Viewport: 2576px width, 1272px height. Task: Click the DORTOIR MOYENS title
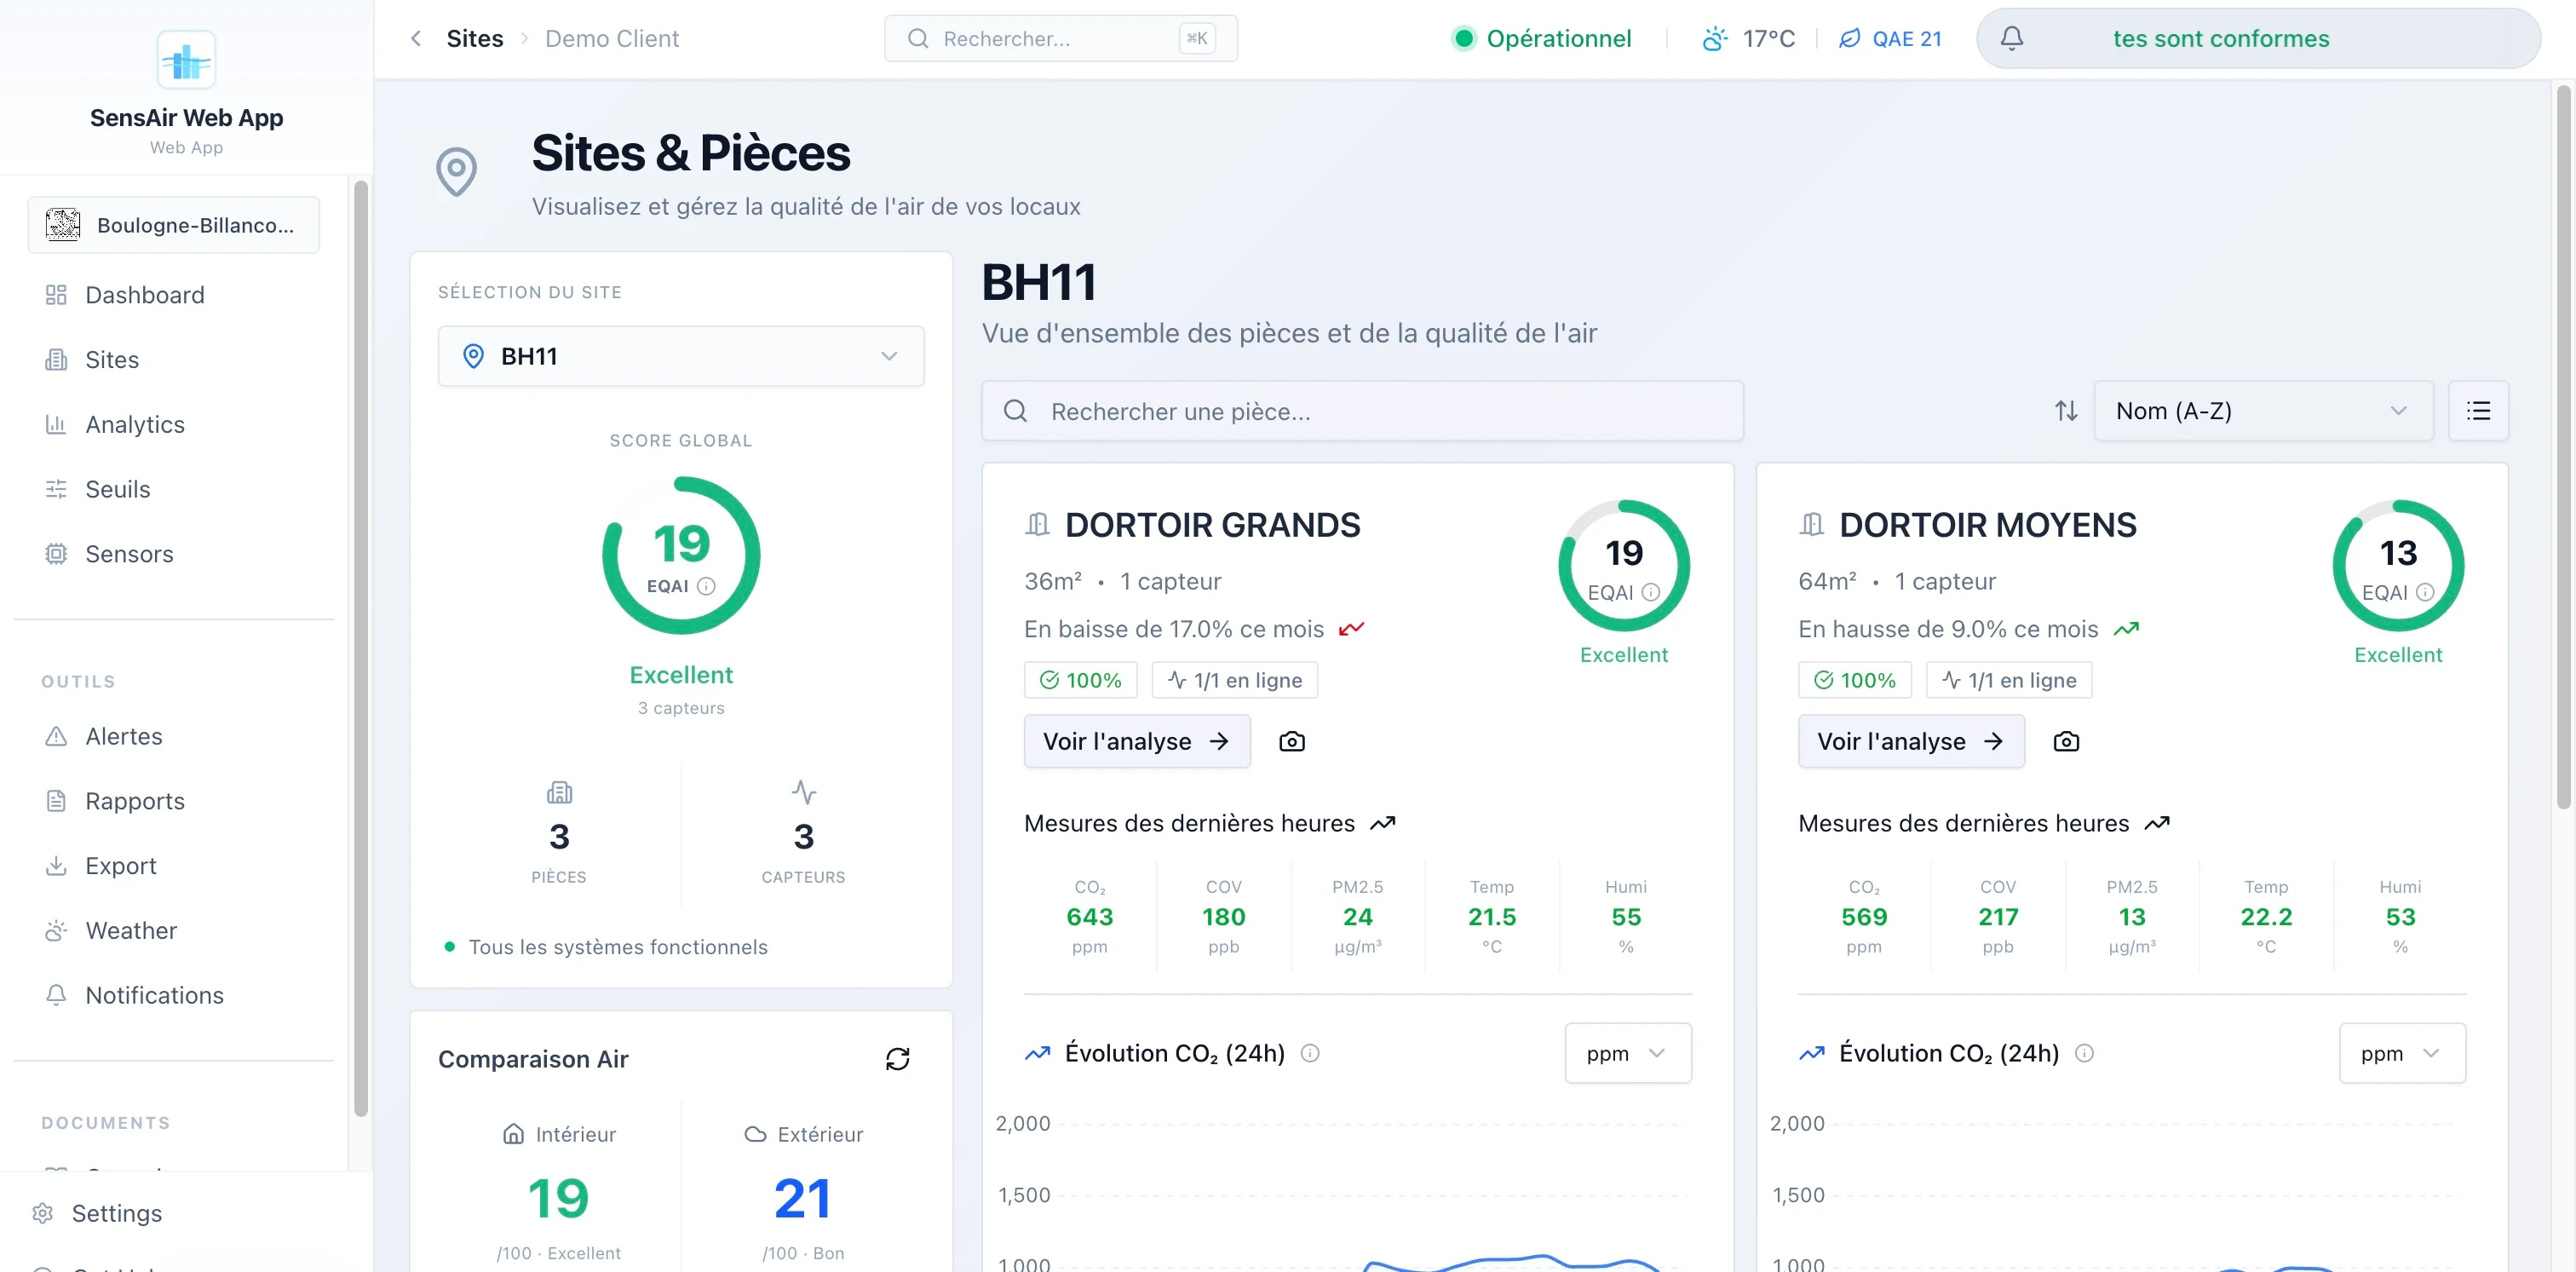(1987, 526)
